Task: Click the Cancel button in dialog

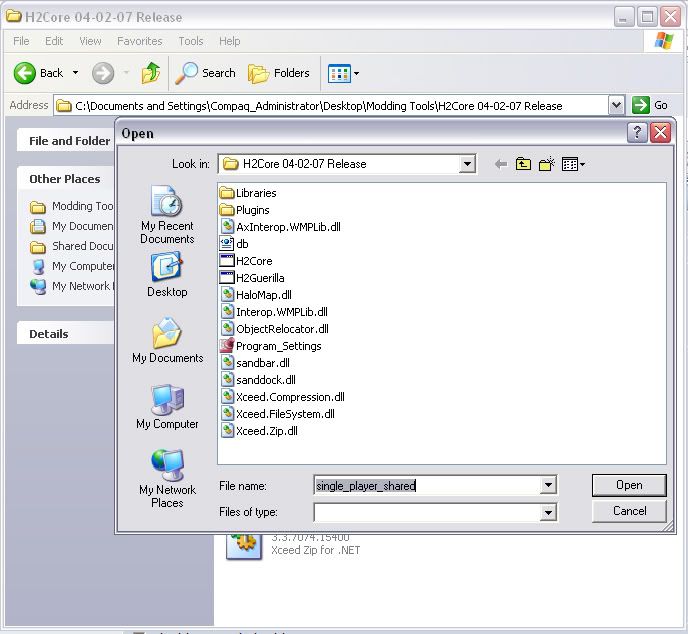Action: click(629, 511)
